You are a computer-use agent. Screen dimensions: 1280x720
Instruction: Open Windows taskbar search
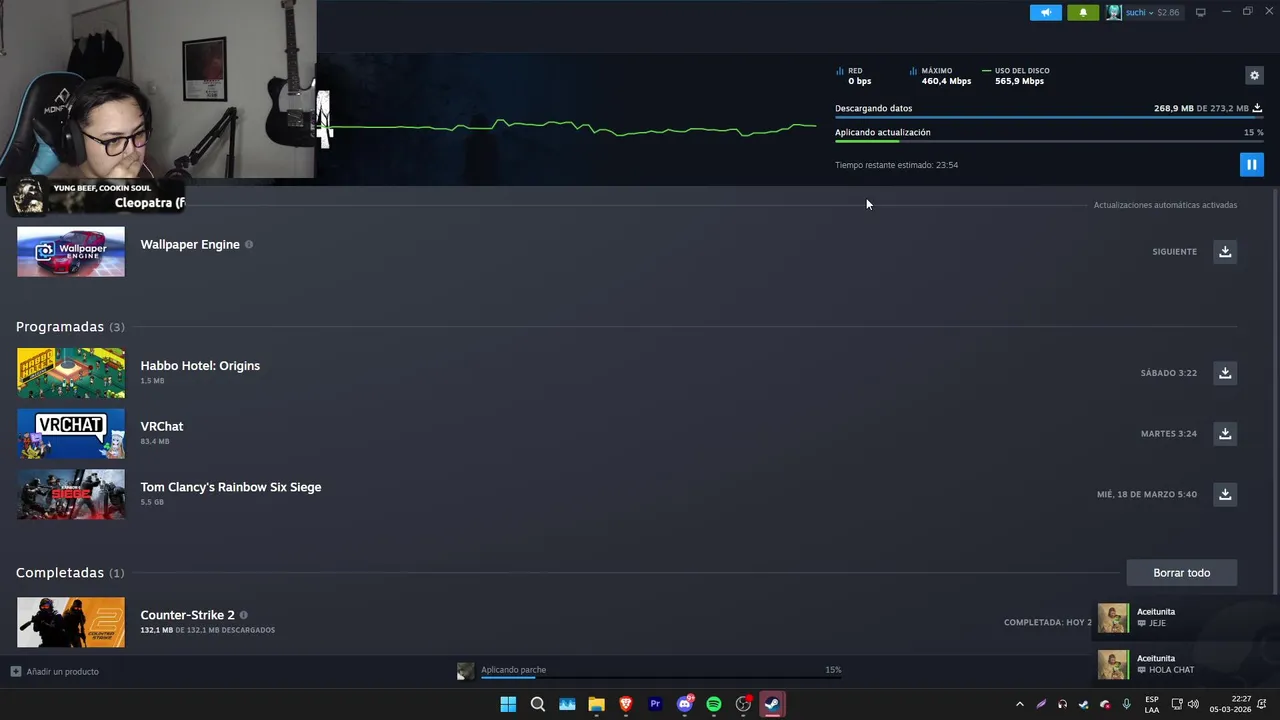(x=537, y=704)
